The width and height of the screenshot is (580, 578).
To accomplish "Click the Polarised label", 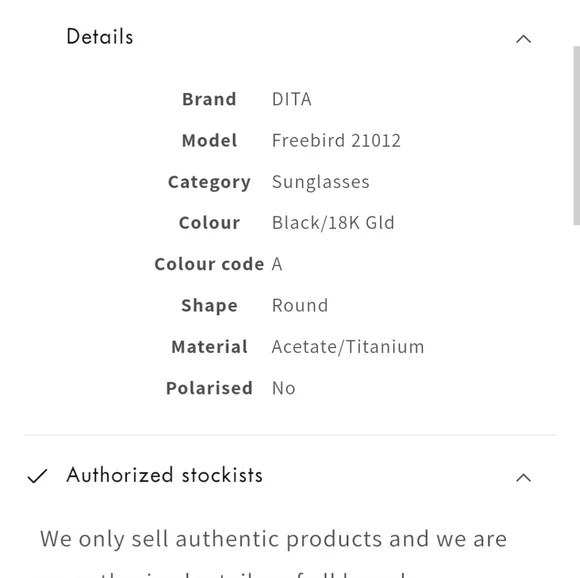I will tap(209, 388).
